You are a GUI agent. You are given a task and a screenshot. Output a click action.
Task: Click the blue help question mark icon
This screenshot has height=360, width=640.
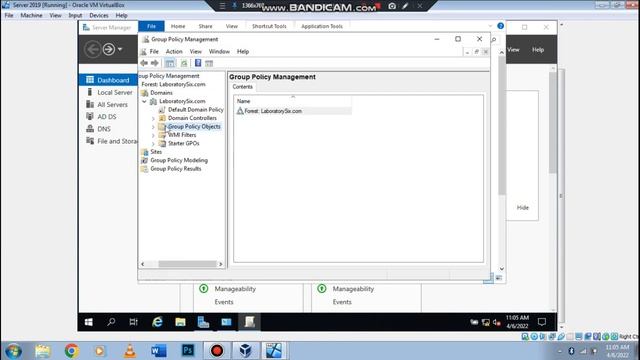click(x=500, y=26)
